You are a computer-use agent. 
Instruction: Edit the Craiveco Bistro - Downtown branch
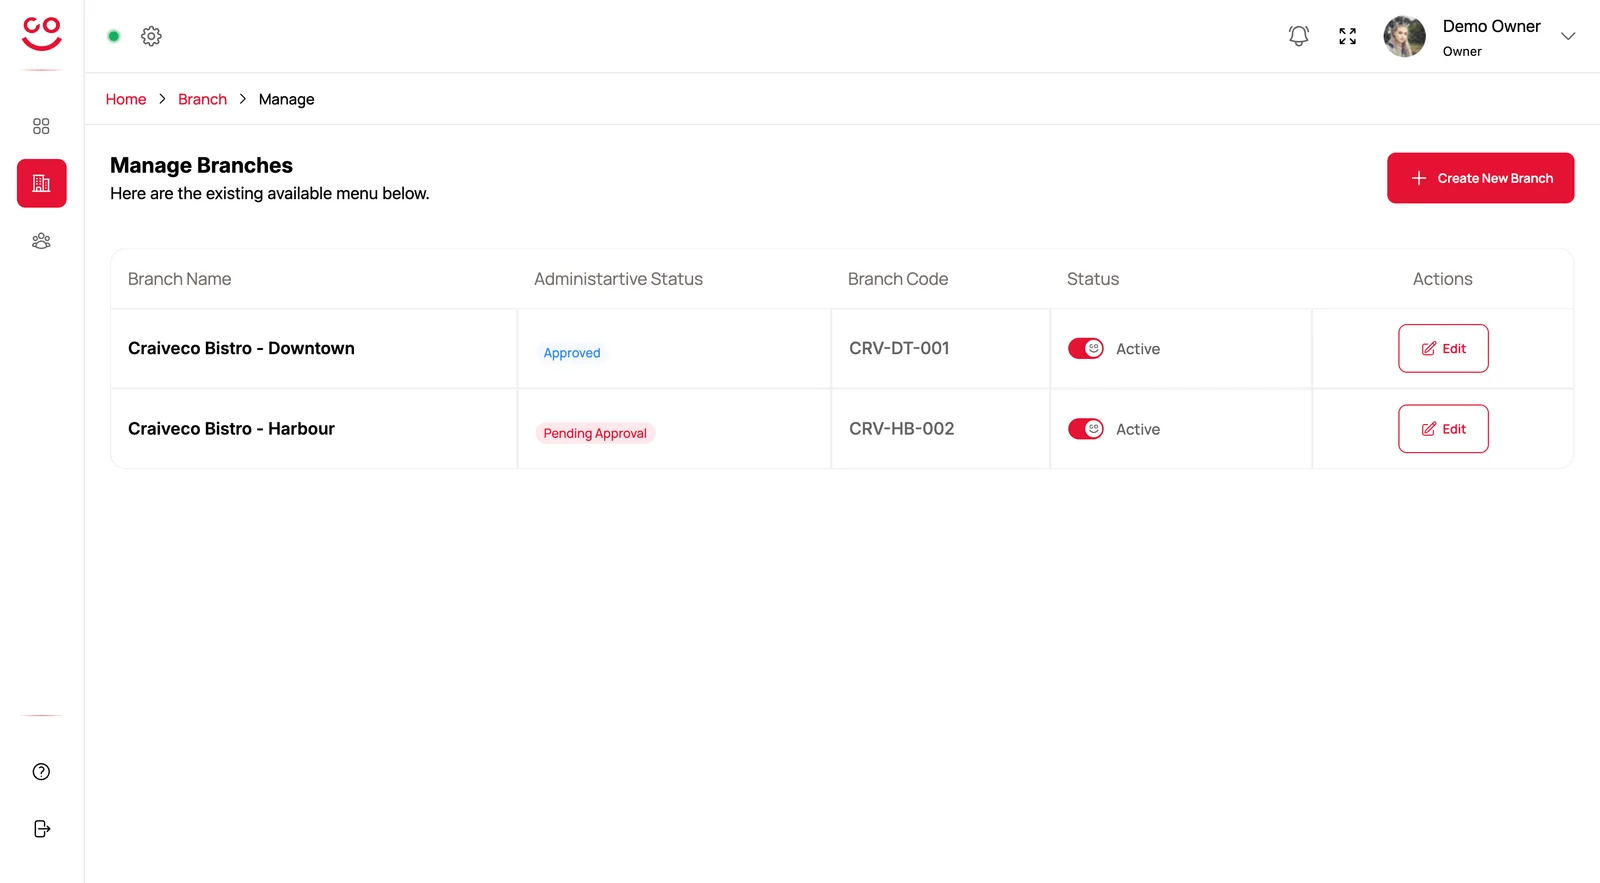point(1443,348)
